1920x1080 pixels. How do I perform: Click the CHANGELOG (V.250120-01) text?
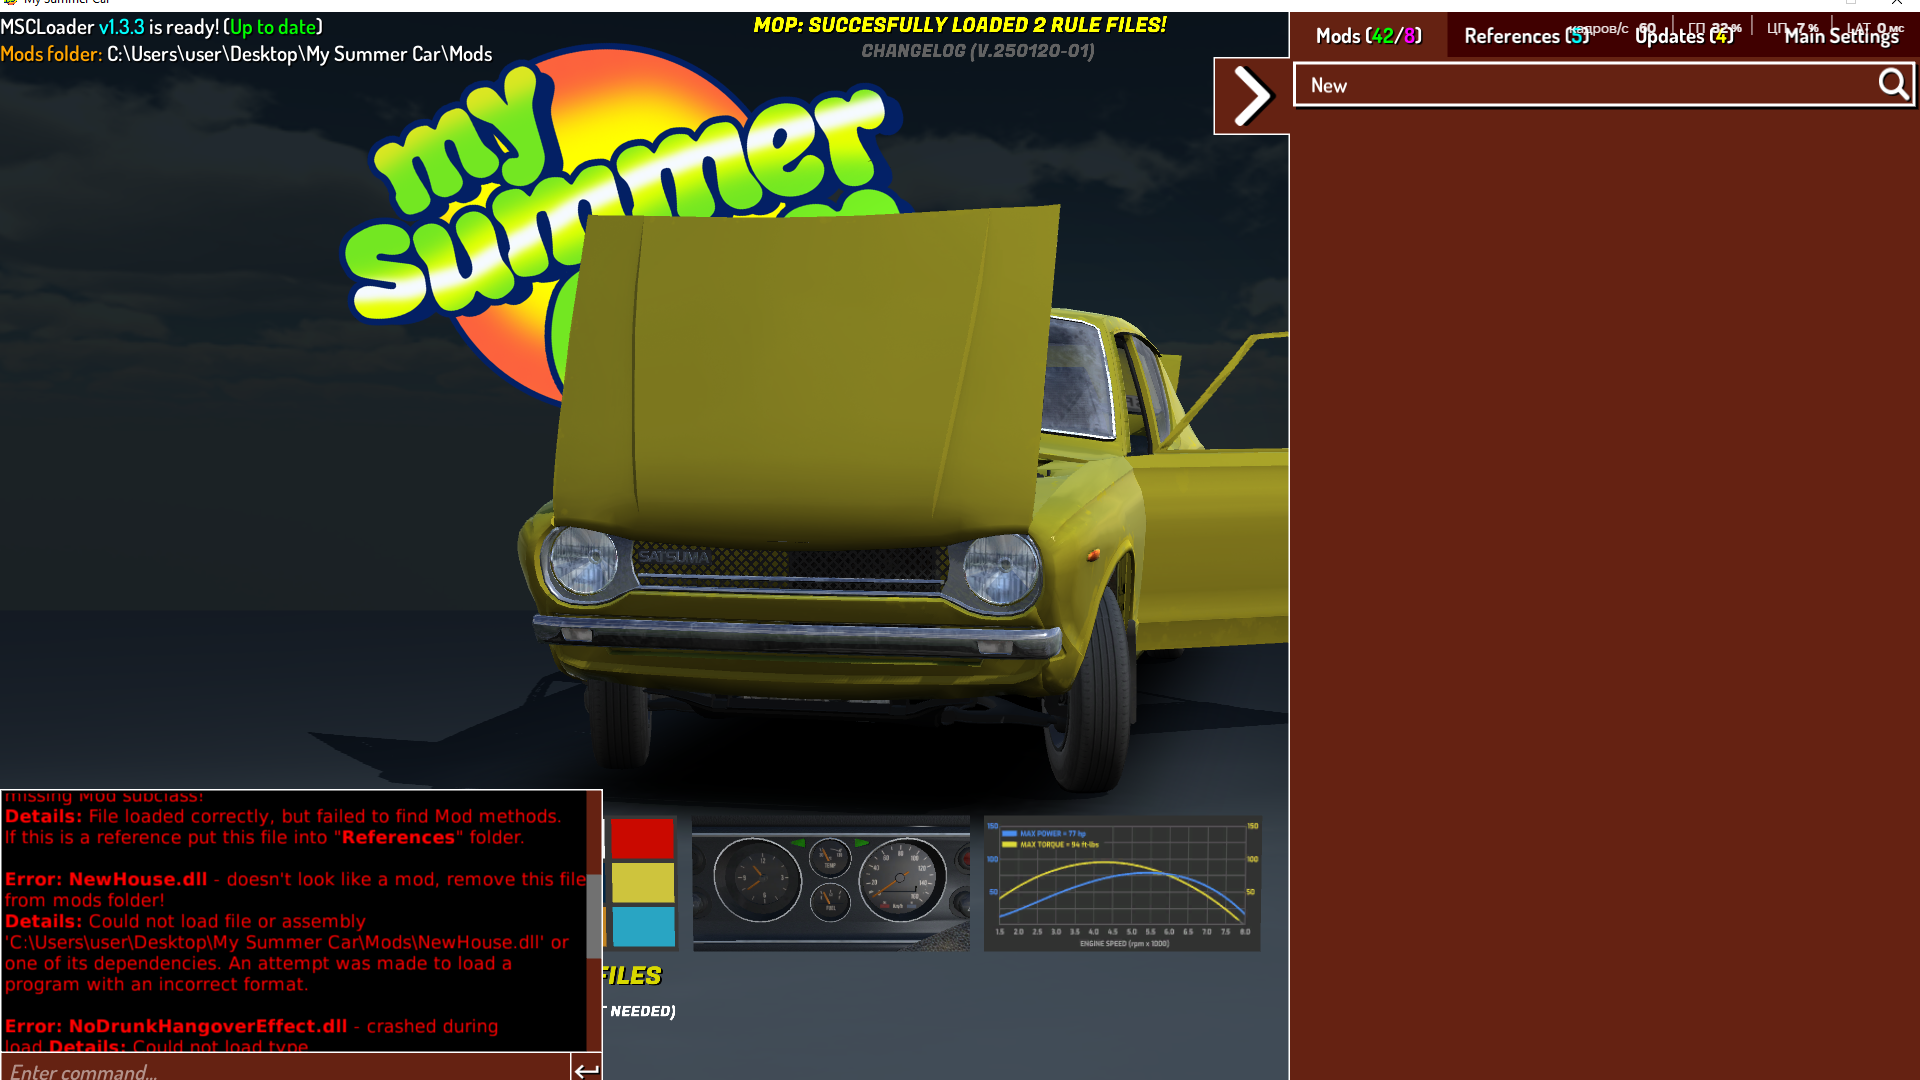click(x=978, y=51)
